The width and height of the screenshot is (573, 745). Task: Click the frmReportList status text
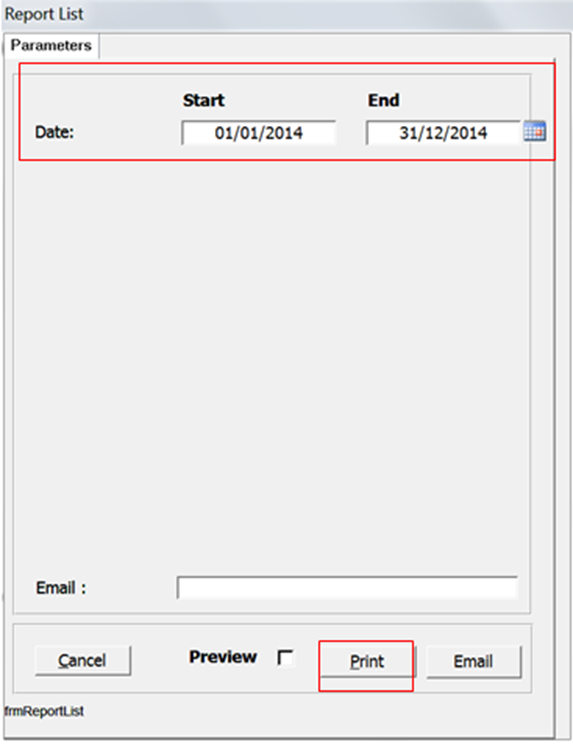point(44,711)
